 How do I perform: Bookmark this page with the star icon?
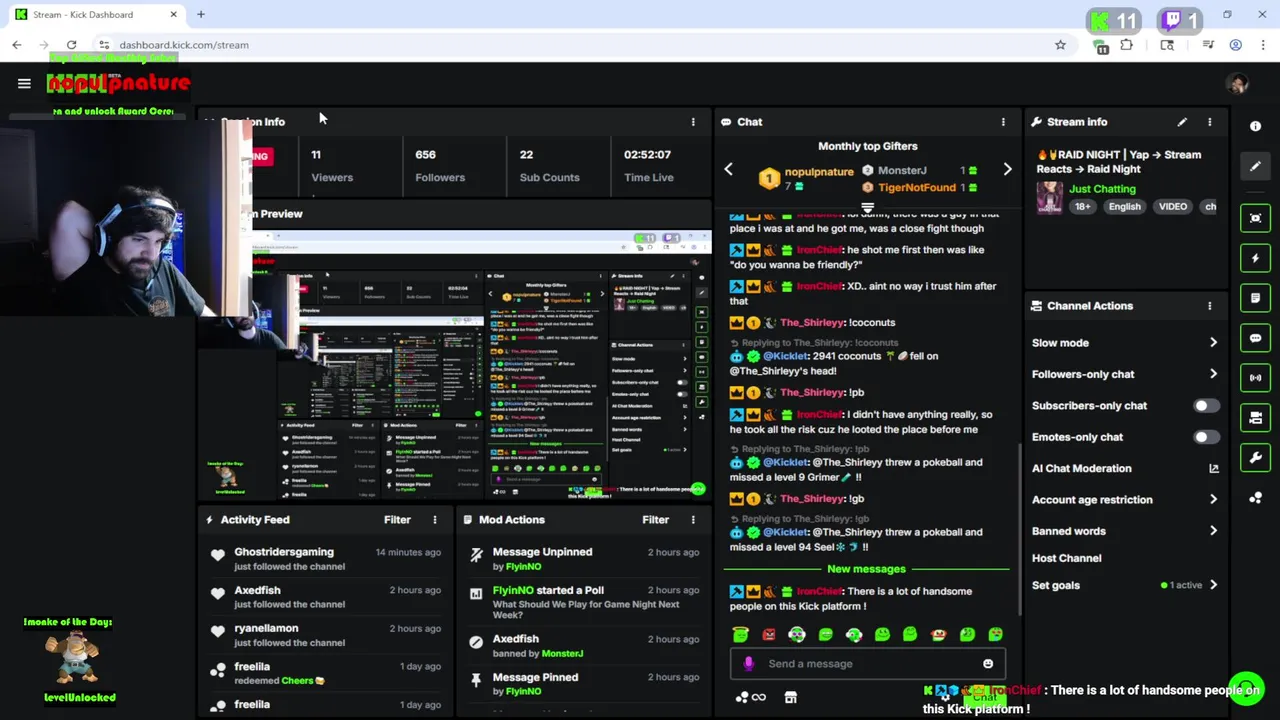tap(1060, 45)
